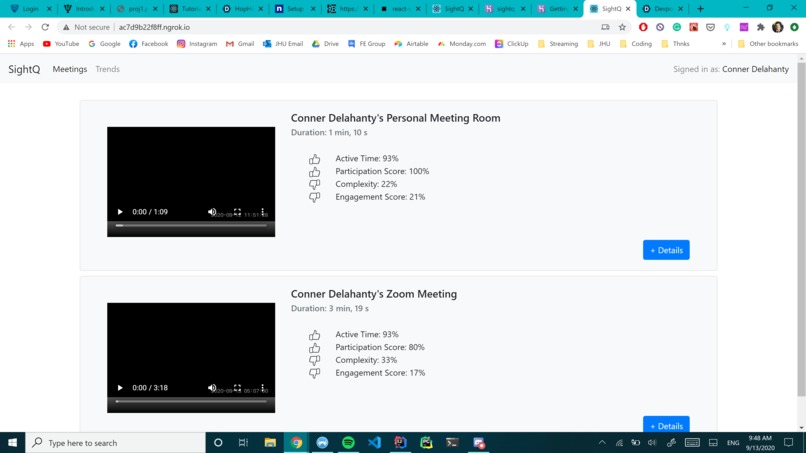Open the Airtable bookmark

[411, 44]
